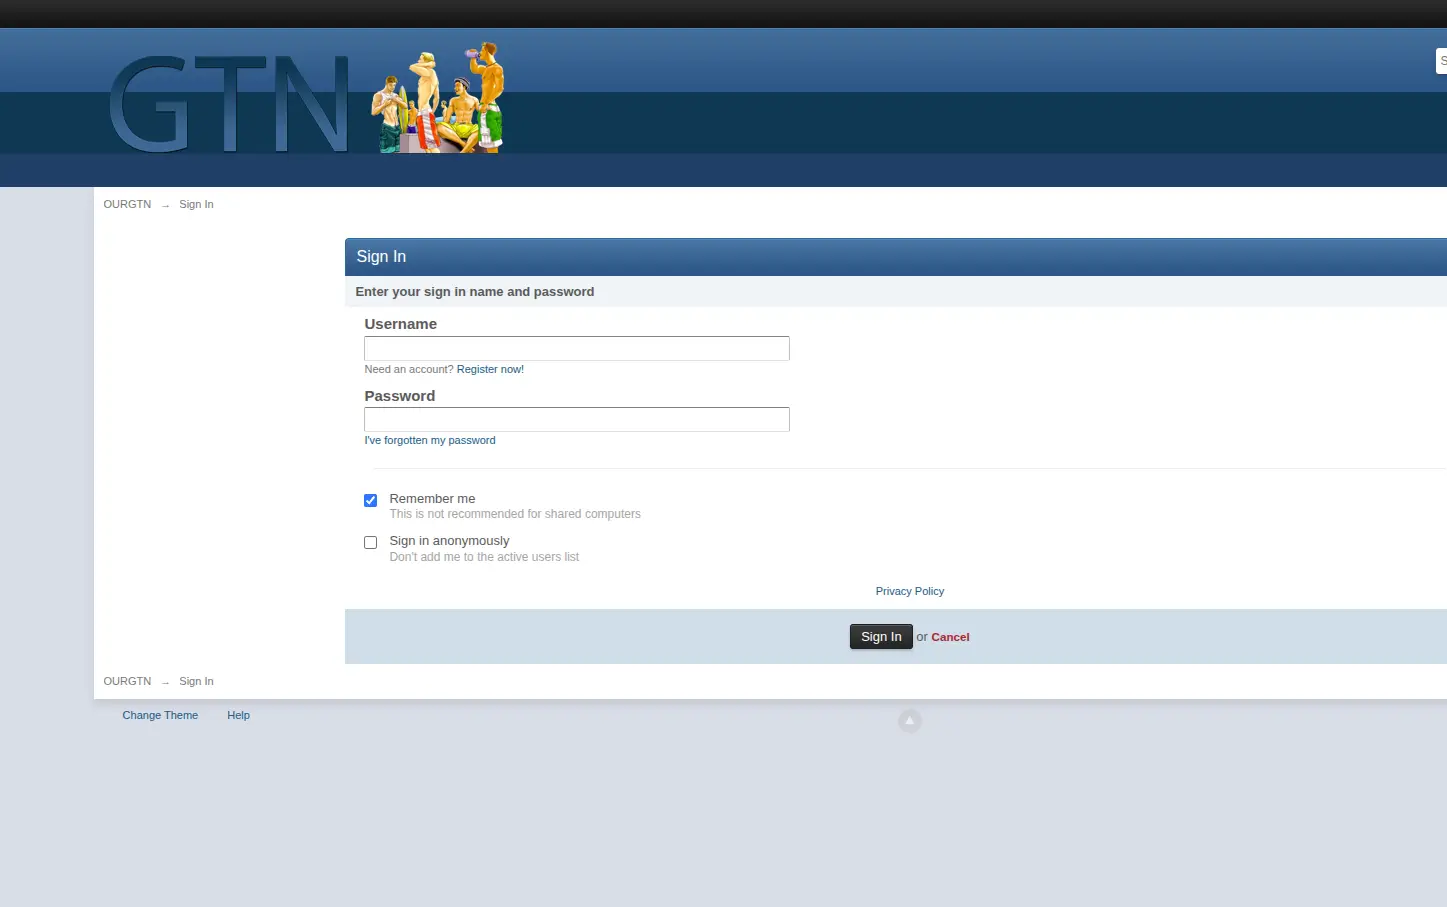Open OURGTN in the bottom breadcrumb
Screen dimensions: 1447x907
127,681
